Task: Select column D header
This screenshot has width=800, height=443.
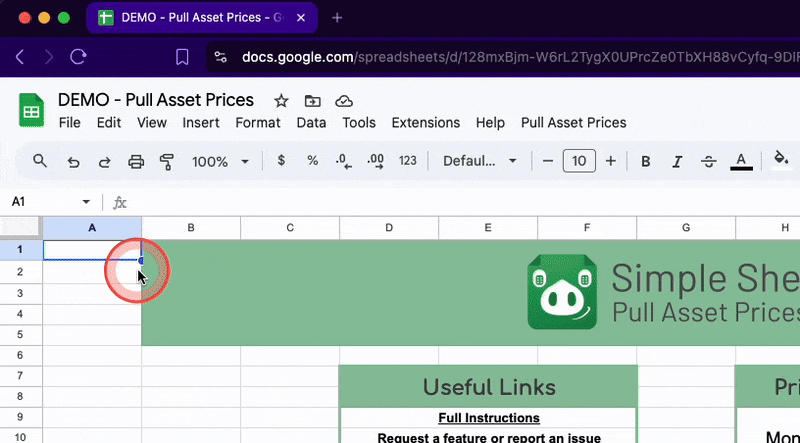Action: [389, 228]
